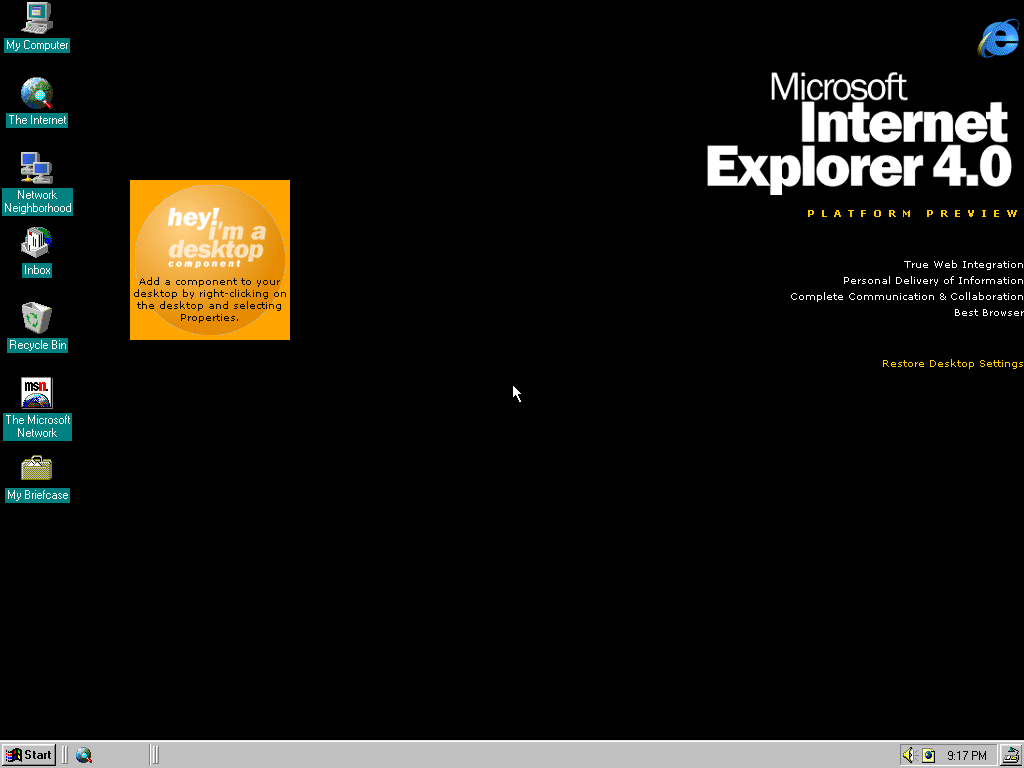Select the Recycle Bin label text
This screenshot has width=1024, height=768.
(37, 345)
